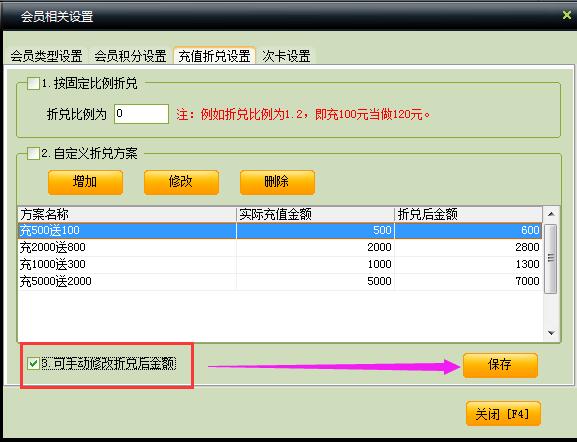Screen dimensions: 577x442
Task: Click the 修改 button
Action: coord(181,182)
